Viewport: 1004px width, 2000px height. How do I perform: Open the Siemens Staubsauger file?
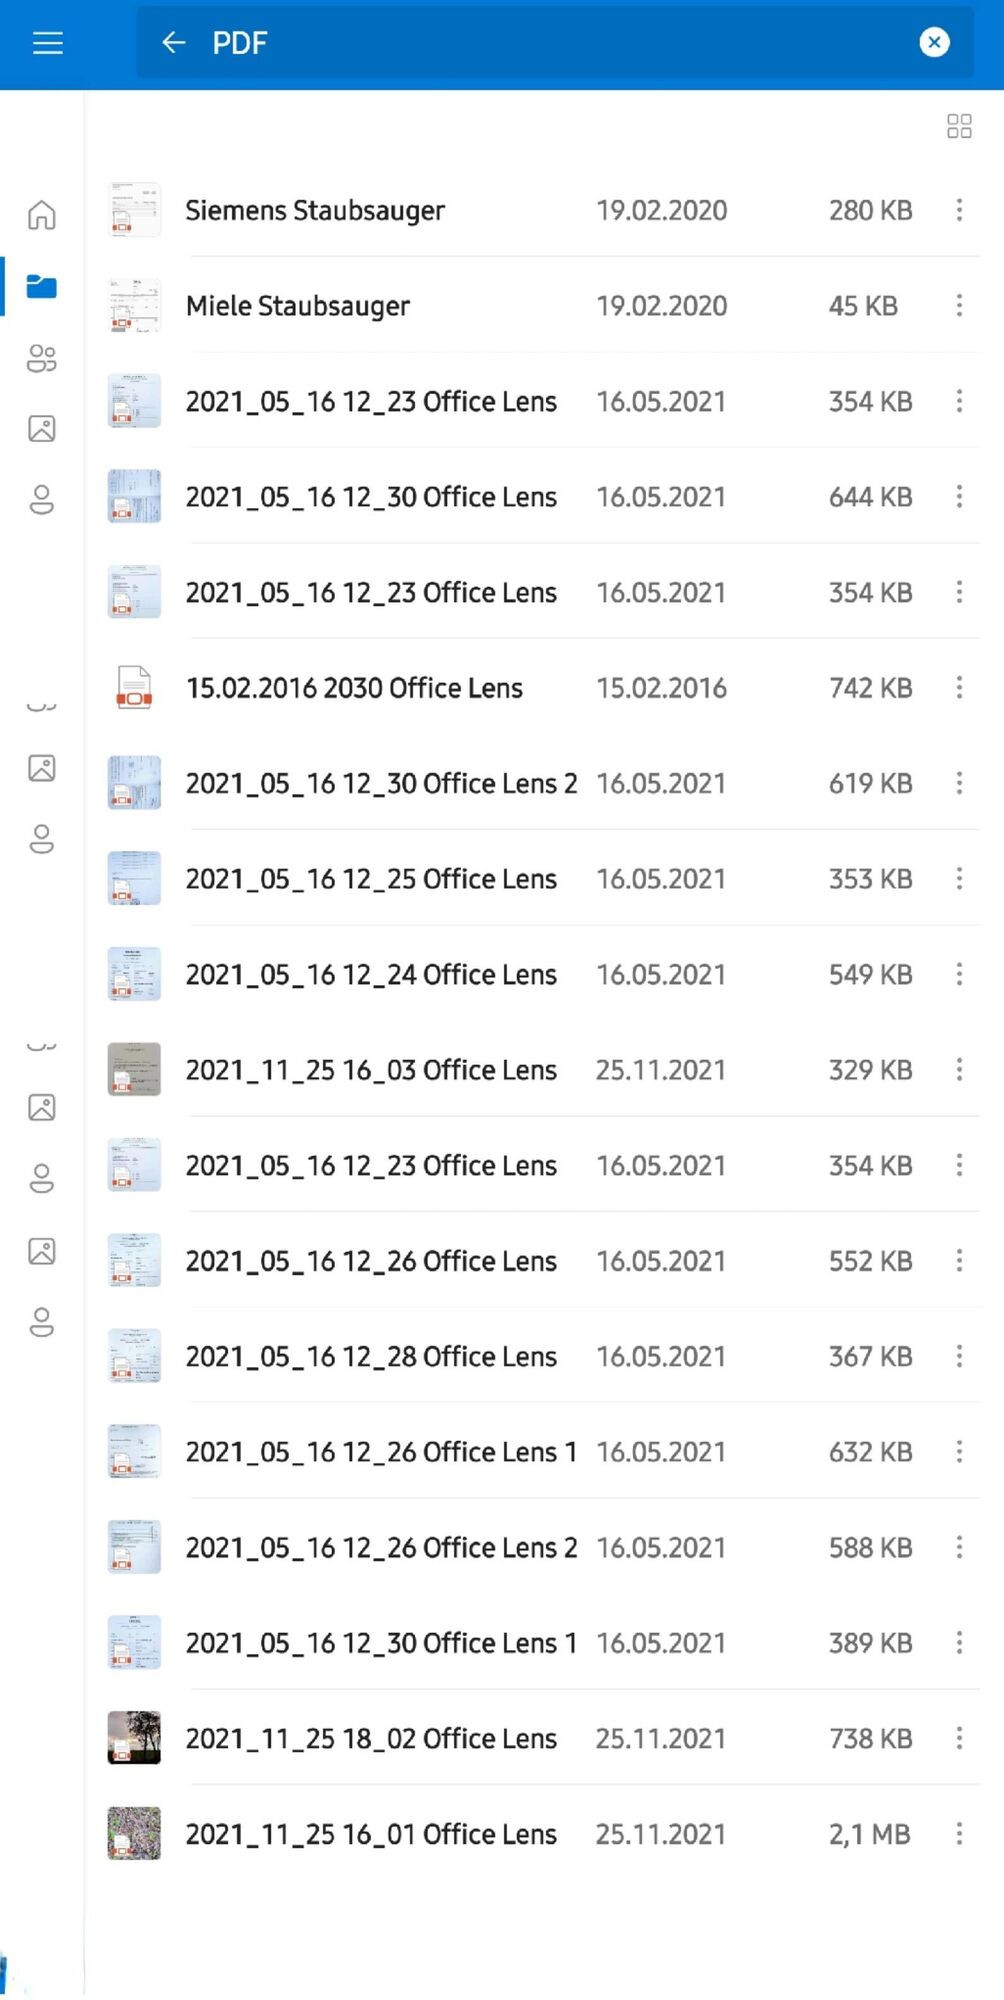(x=315, y=211)
